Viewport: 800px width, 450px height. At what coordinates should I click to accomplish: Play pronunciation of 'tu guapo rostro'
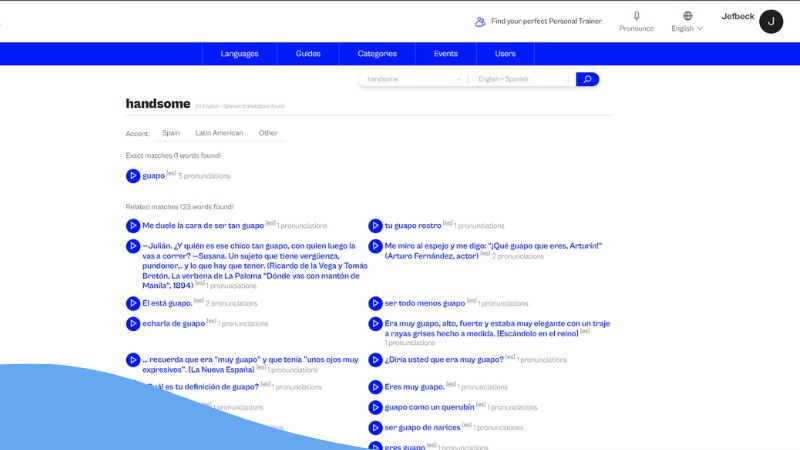pyautogui.click(x=375, y=226)
